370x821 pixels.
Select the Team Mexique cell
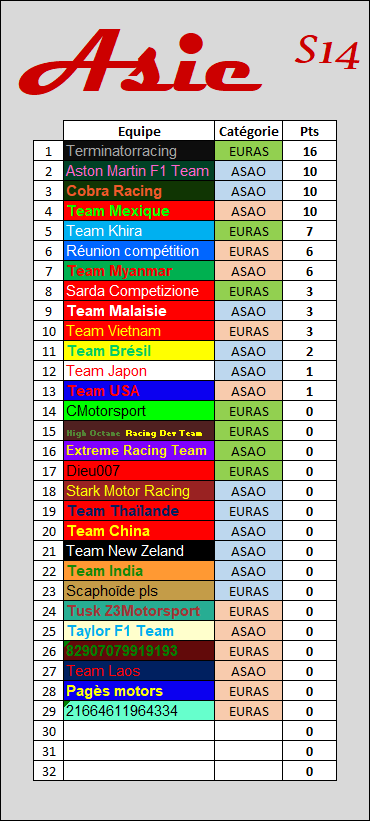pos(139,211)
